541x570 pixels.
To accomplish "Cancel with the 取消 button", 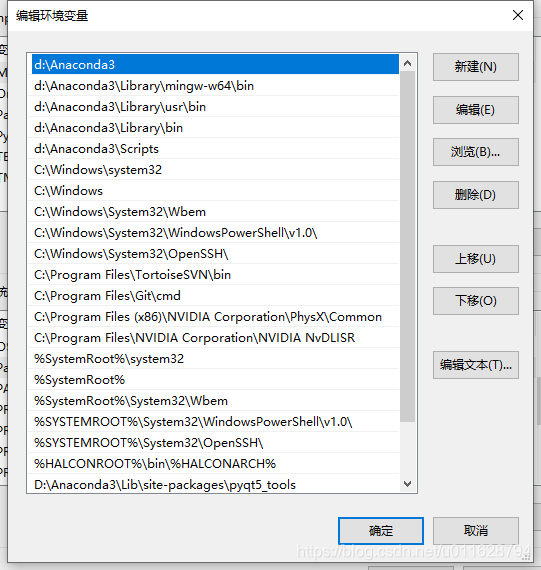I will click(476, 531).
